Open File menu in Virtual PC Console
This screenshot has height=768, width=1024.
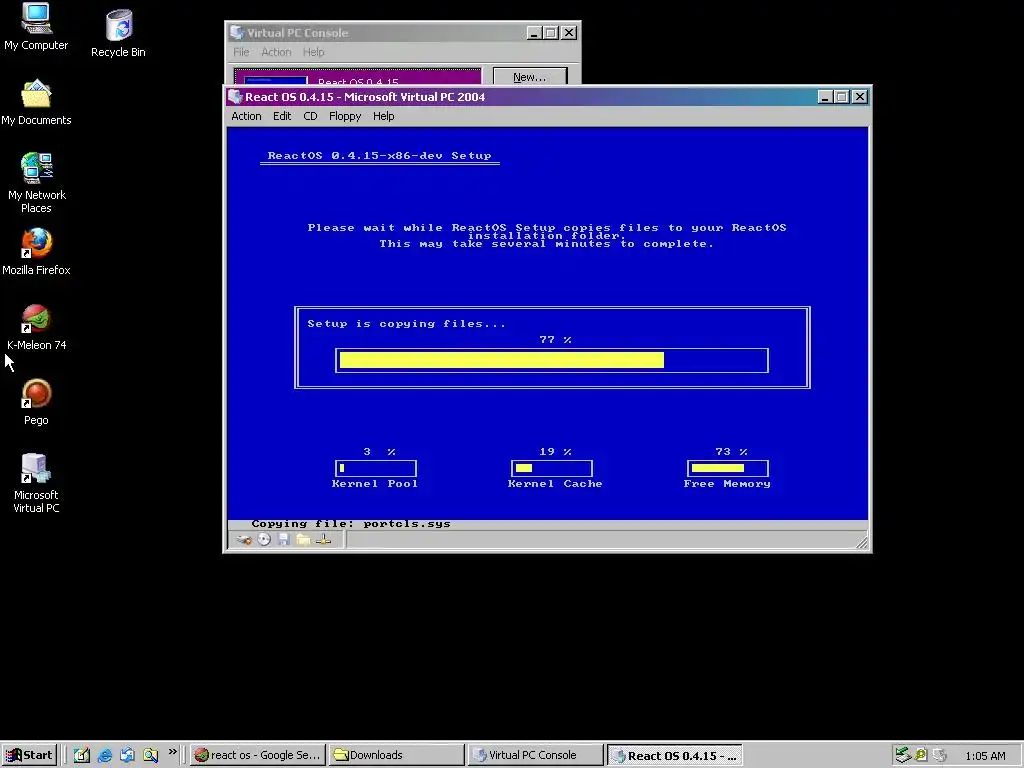point(241,52)
